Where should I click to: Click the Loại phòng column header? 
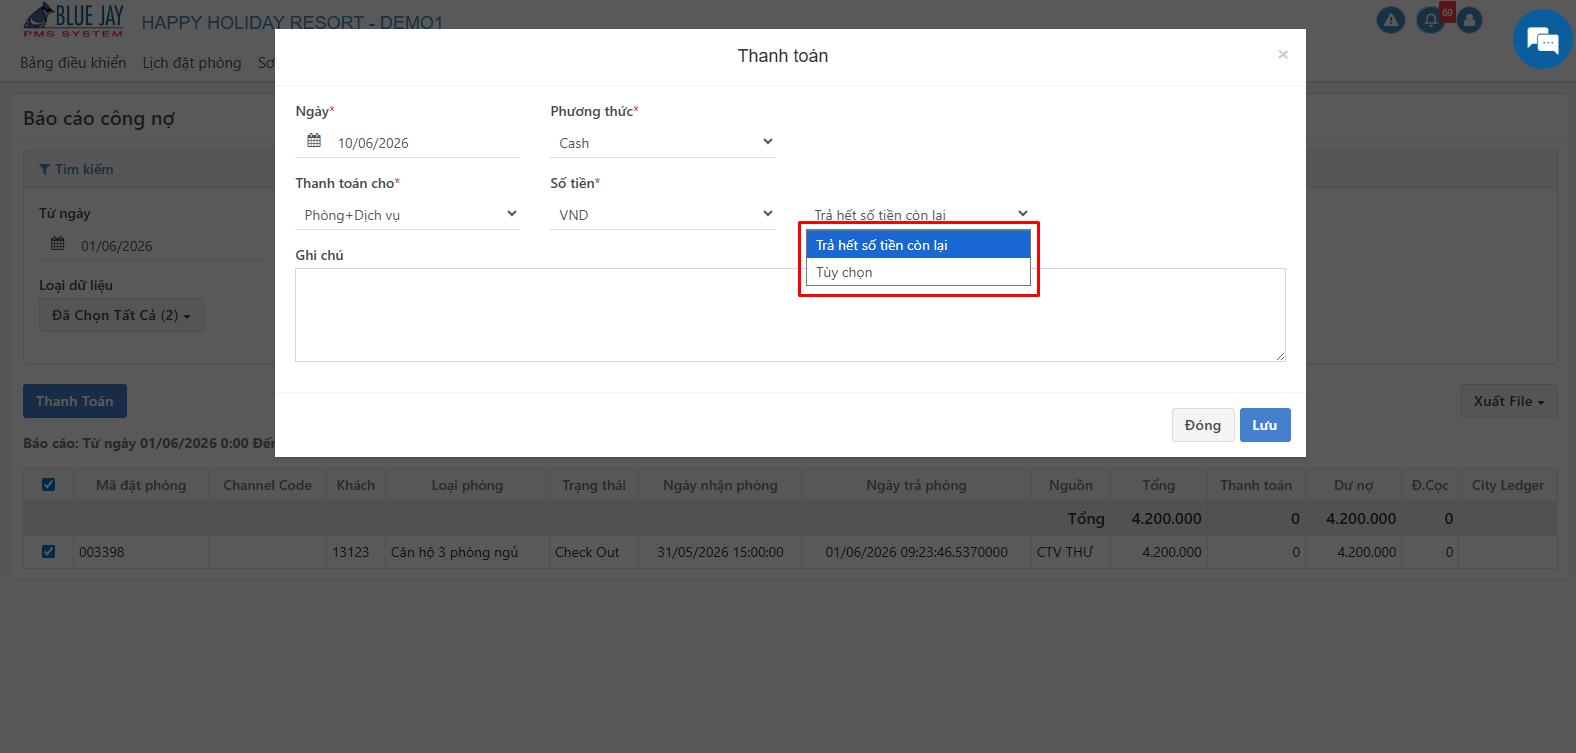467,485
